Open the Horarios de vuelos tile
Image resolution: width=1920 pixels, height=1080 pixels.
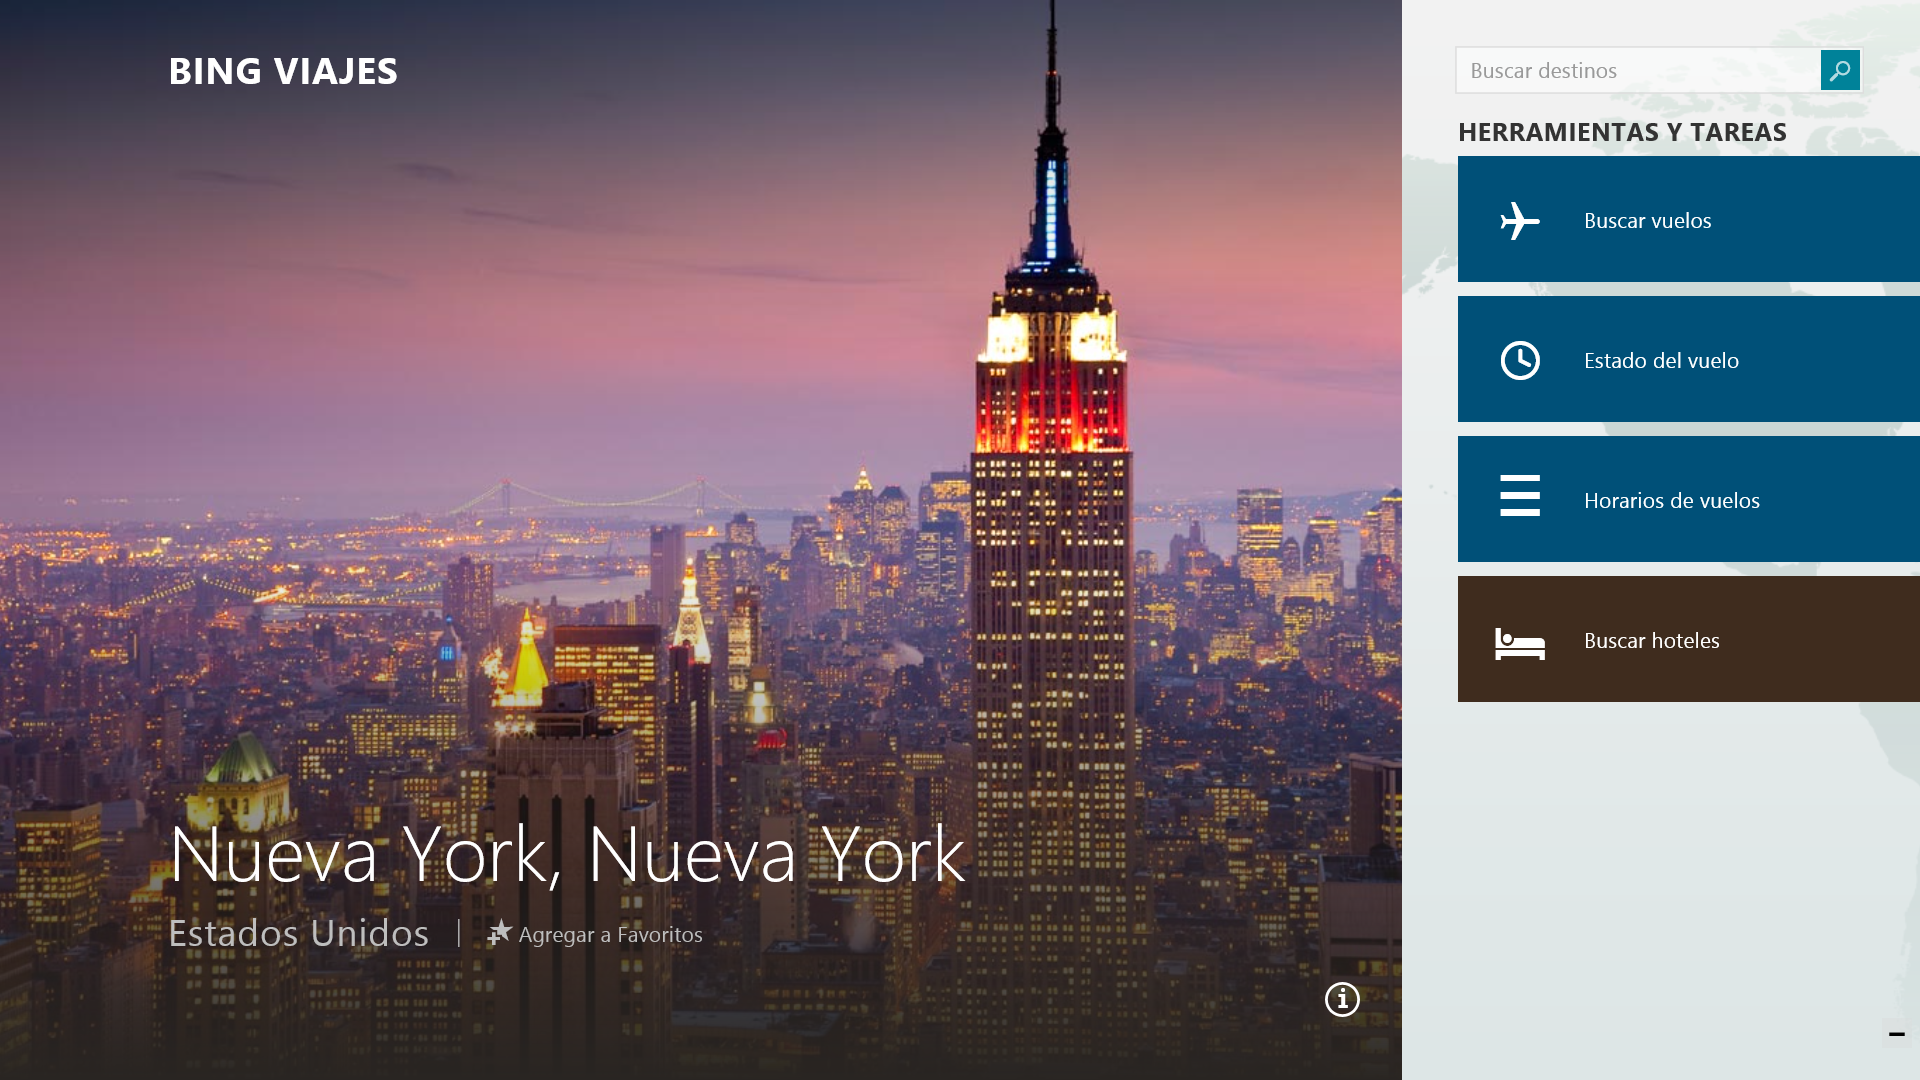click(x=1689, y=499)
